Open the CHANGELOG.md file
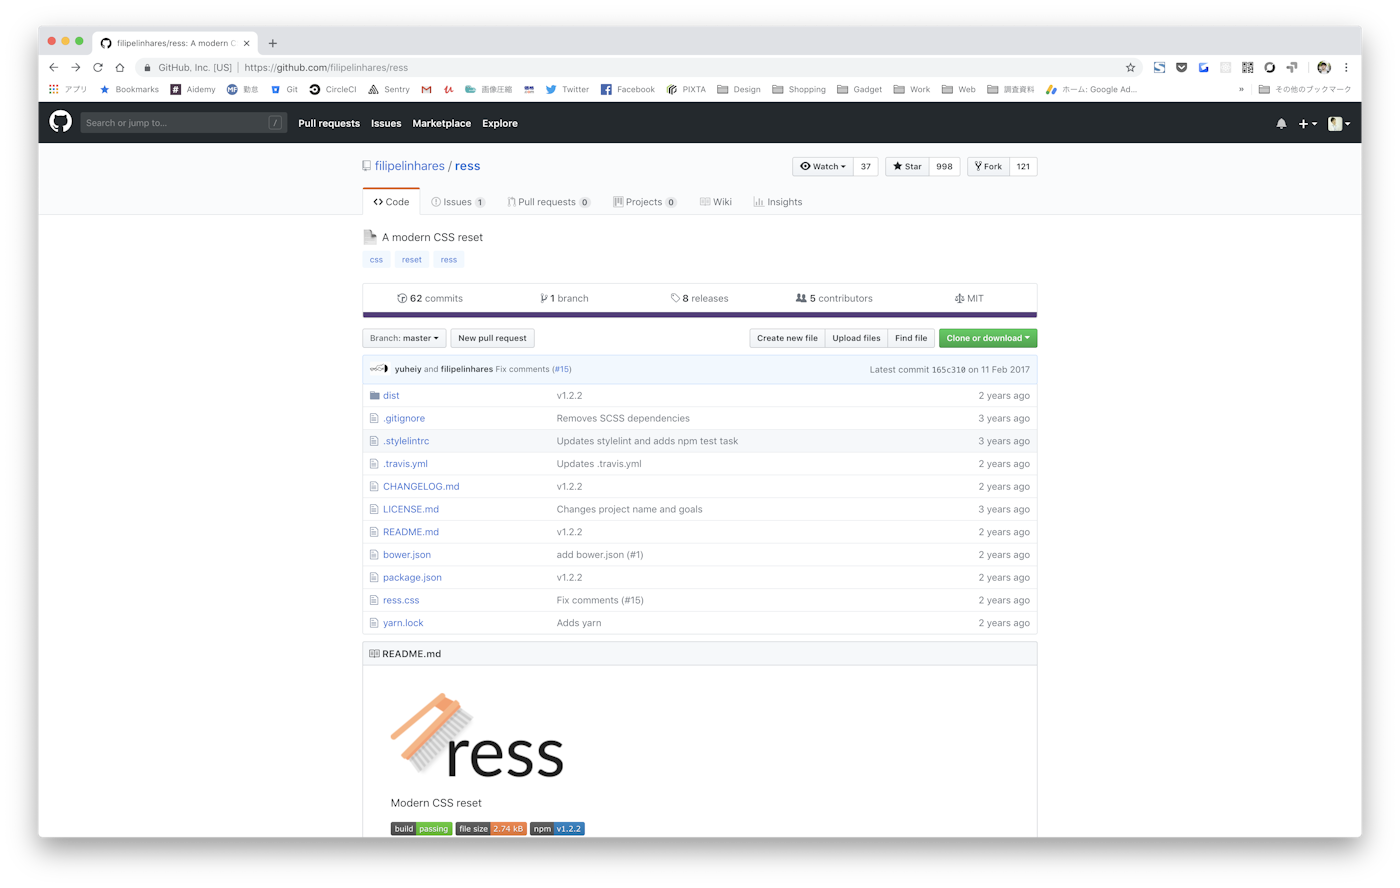 point(421,487)
